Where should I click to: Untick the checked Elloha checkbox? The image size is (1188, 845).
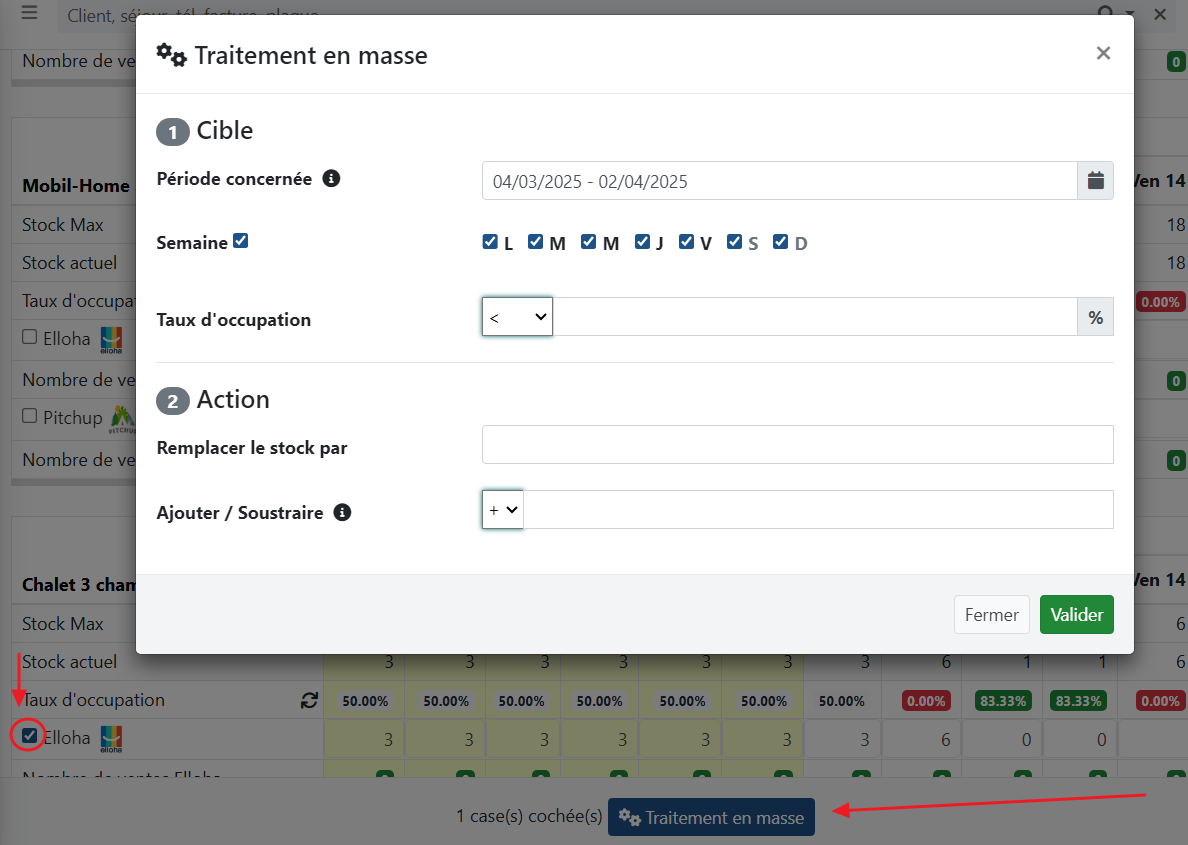tap(30, 737)
